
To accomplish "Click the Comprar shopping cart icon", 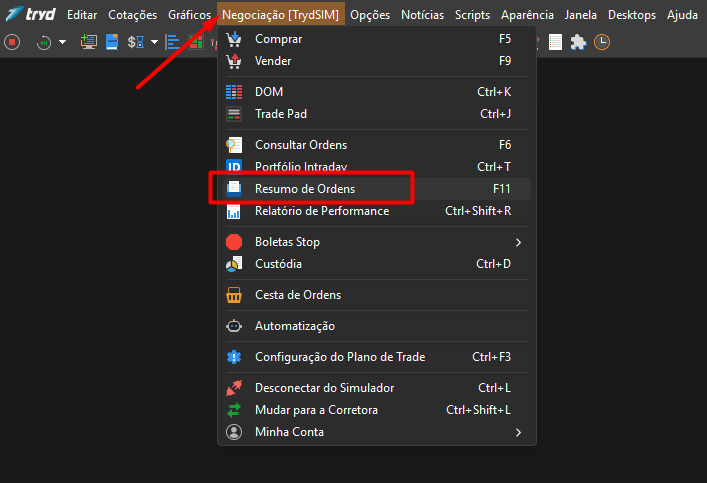I will (234, 39).
